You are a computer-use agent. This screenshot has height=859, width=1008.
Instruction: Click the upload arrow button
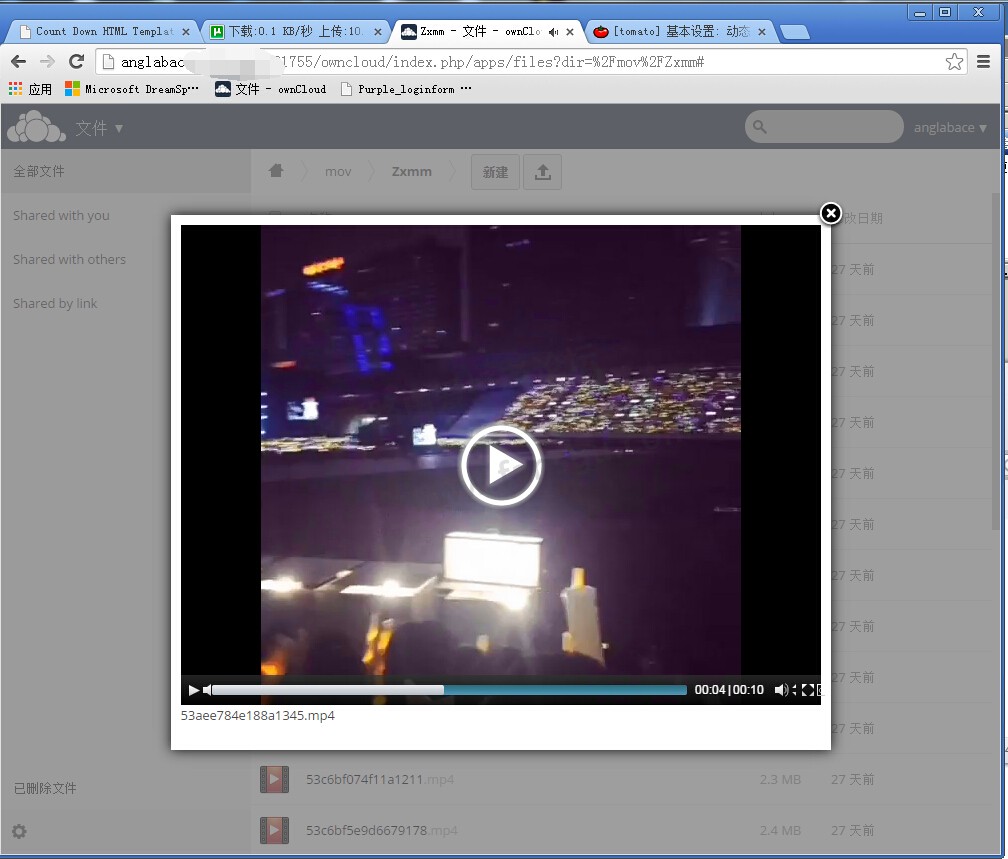tap(543, 172)
